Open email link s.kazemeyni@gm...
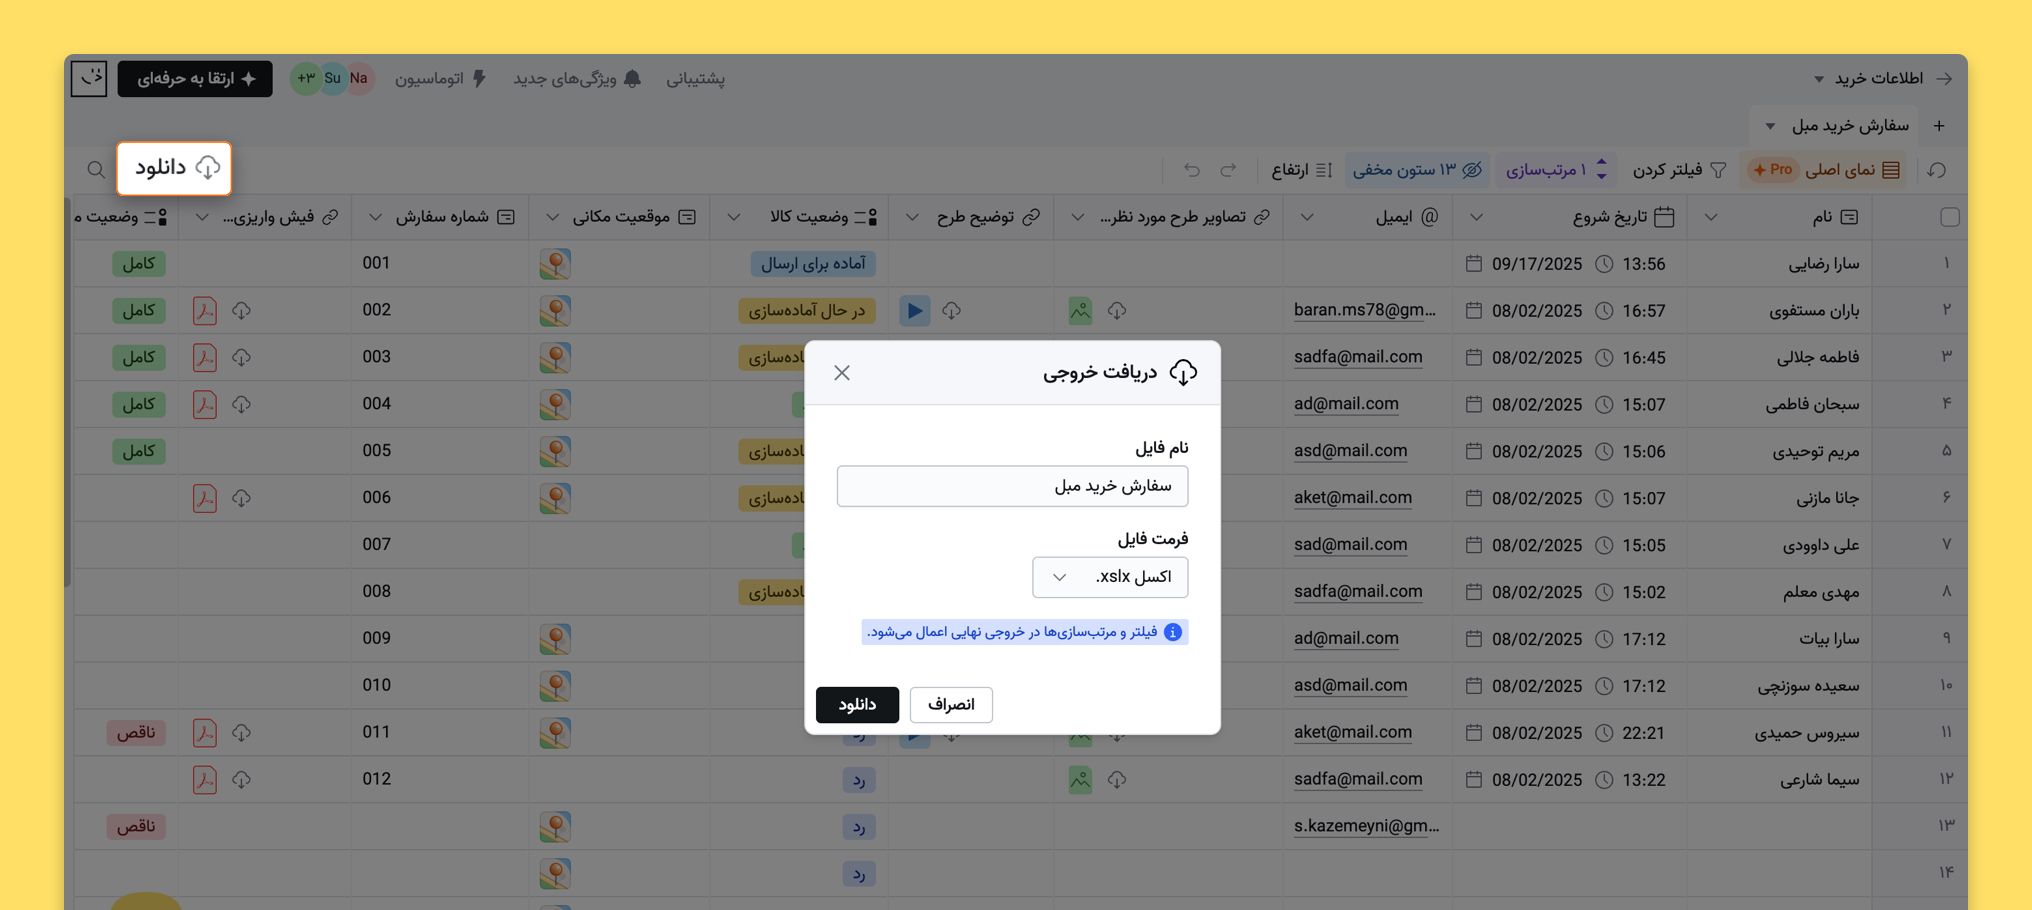The width and height of the screenshot is (2032, 910). tap(1366, 826)
